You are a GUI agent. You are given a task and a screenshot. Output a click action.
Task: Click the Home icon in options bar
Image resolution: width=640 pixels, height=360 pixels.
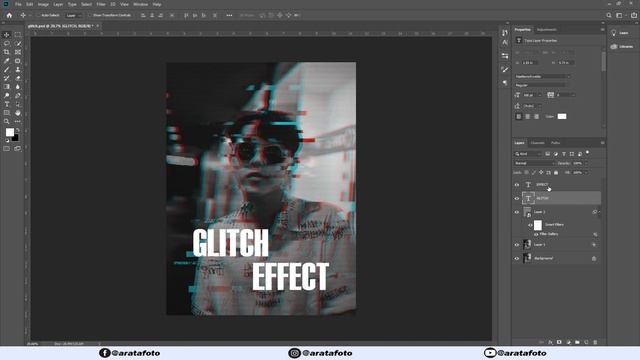(x=9, y=15)
